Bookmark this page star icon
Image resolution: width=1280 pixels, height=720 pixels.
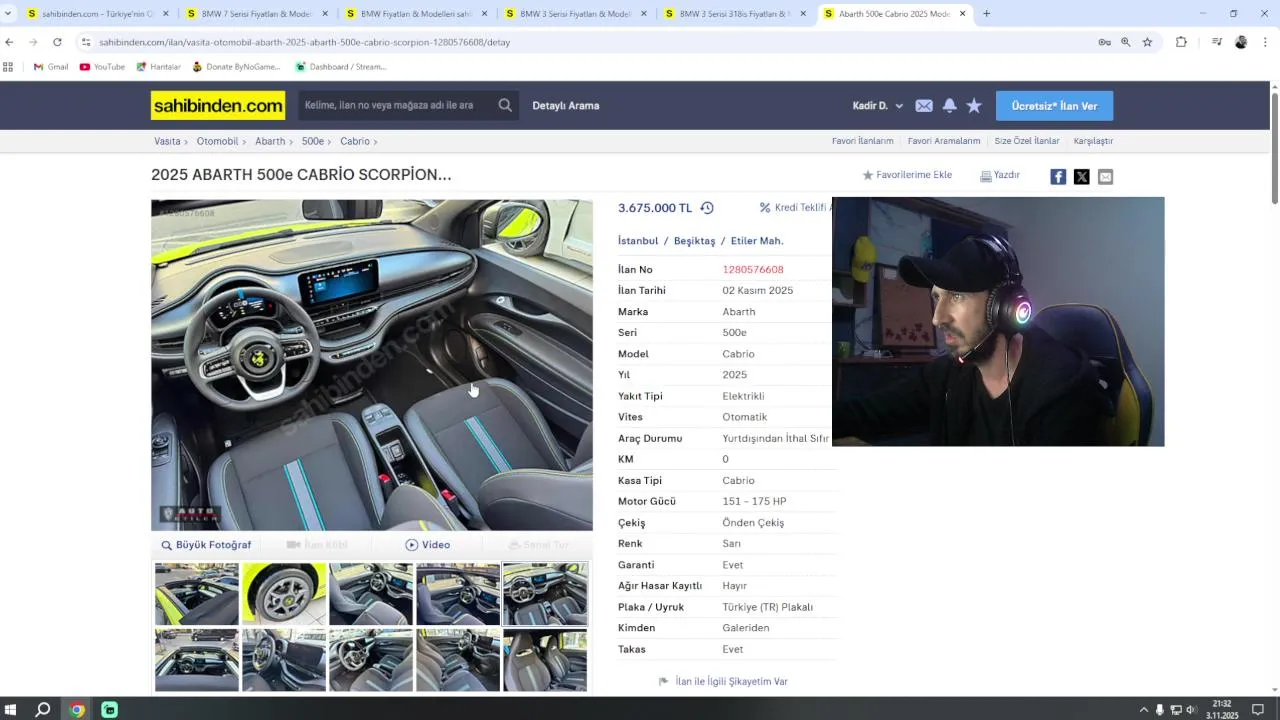1147,42
